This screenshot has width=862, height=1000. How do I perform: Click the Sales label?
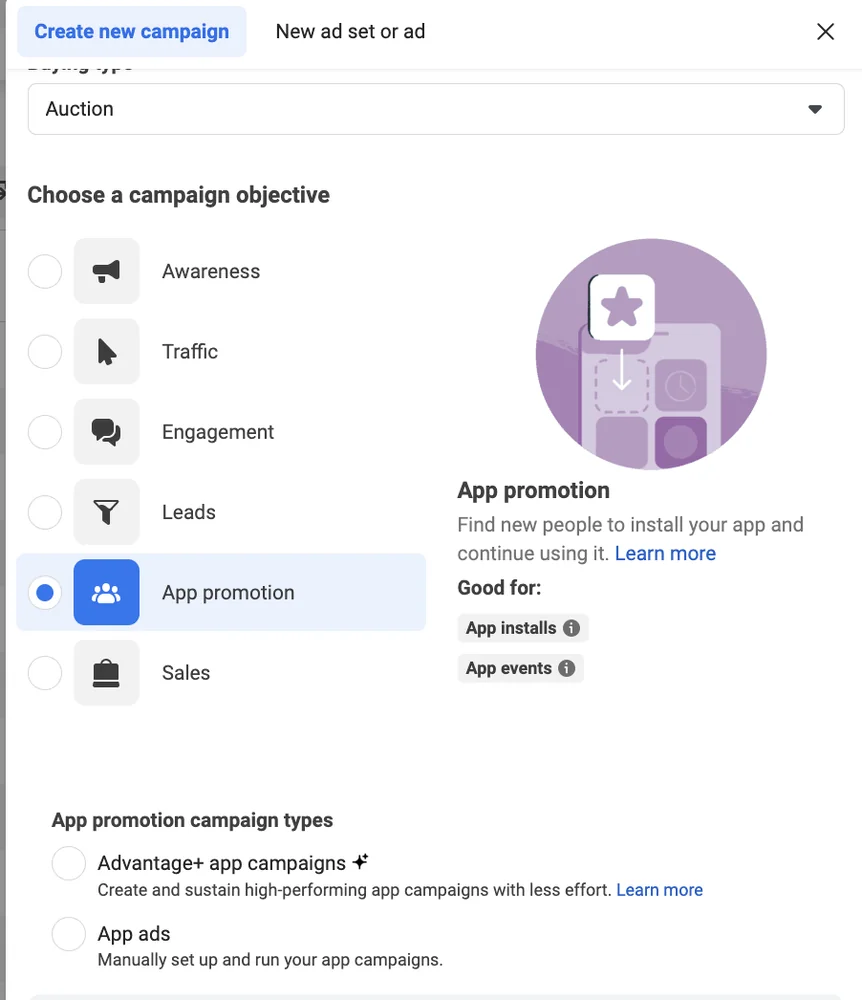click(x=186, y=673)
